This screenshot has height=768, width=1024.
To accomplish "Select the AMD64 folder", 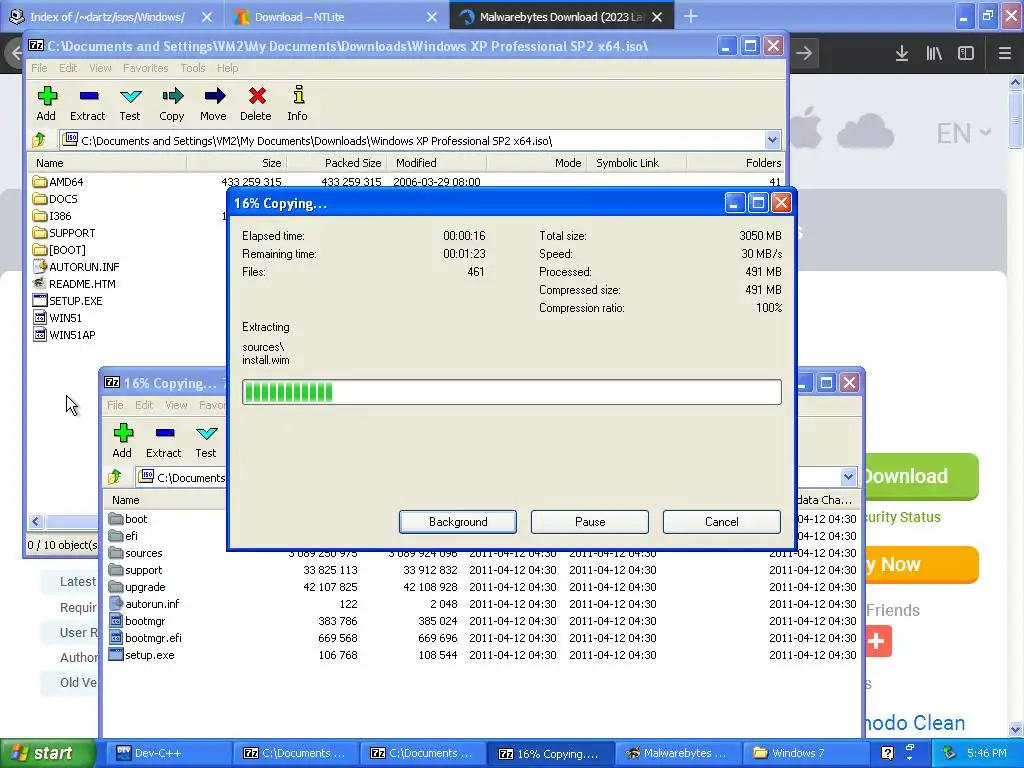I will point(59,182).
